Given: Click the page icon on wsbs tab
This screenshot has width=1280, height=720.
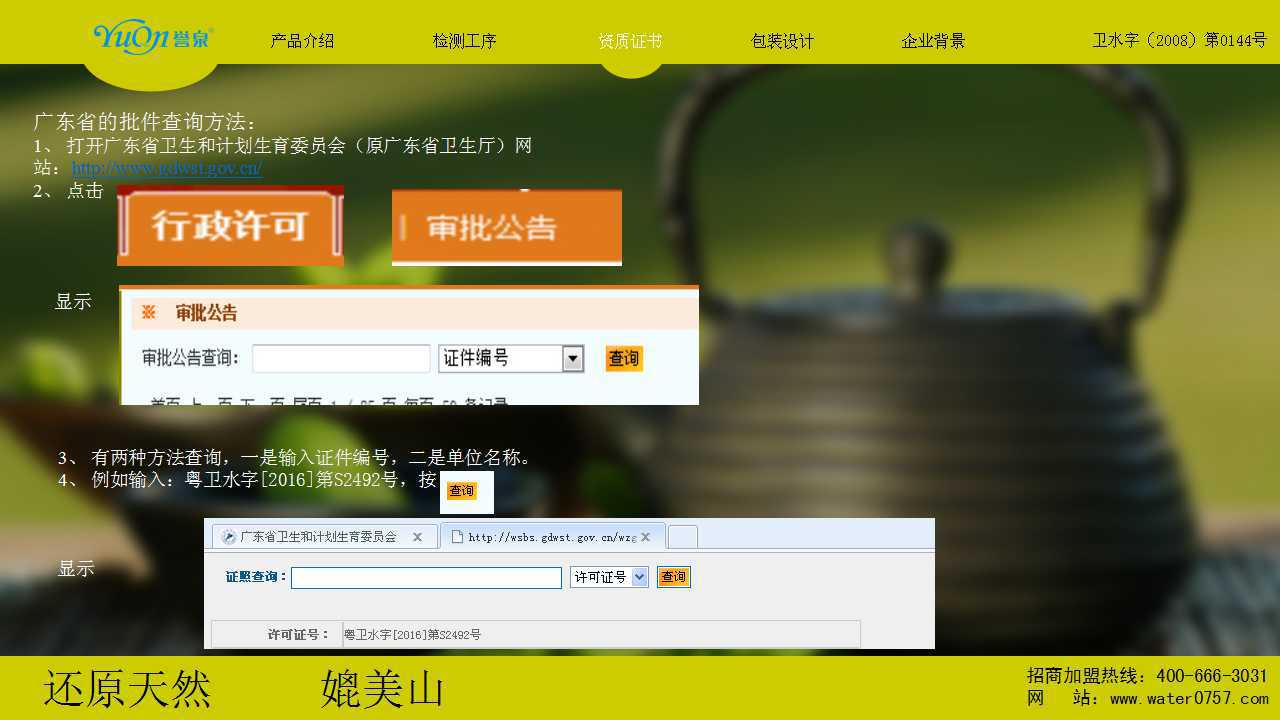Looking at the screenshot, I should tap(457, 537).
